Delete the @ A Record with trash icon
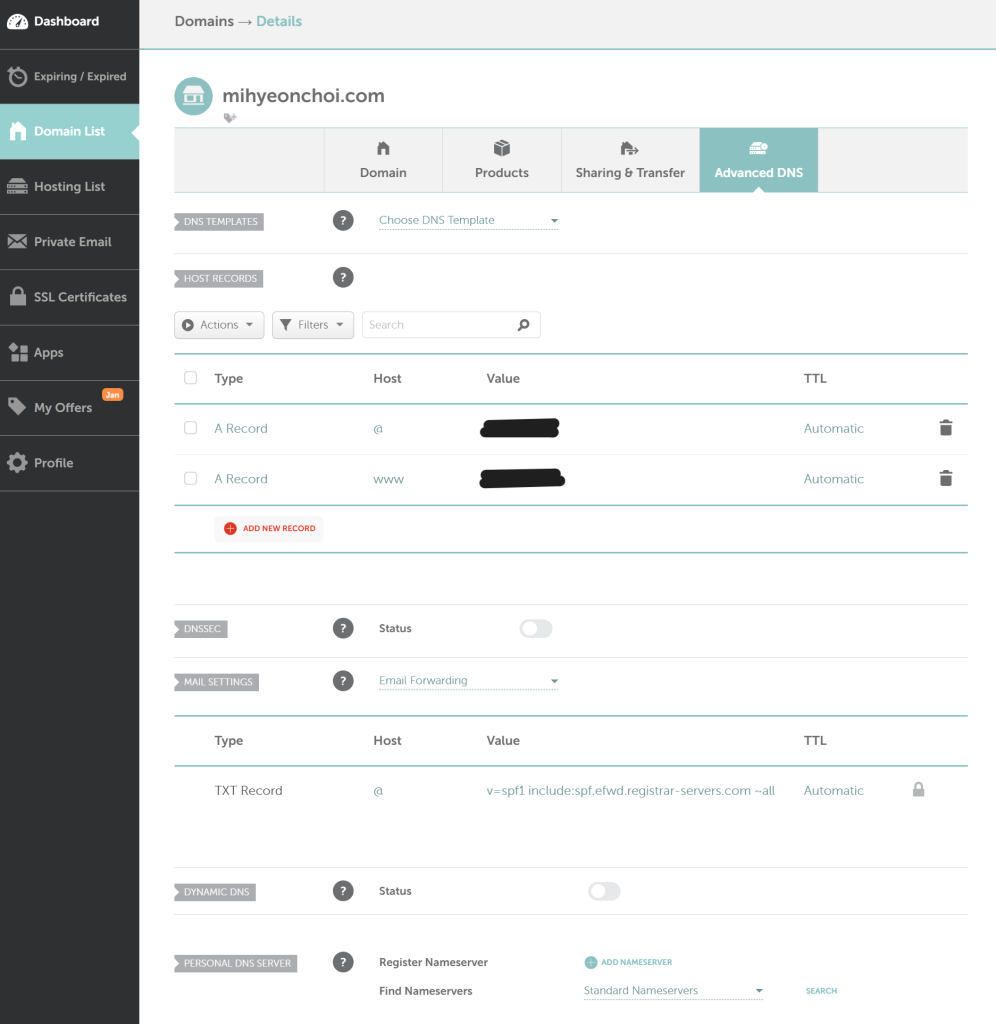The width and height of the screenshot is (996, 1024). click(x=945, y=428)
